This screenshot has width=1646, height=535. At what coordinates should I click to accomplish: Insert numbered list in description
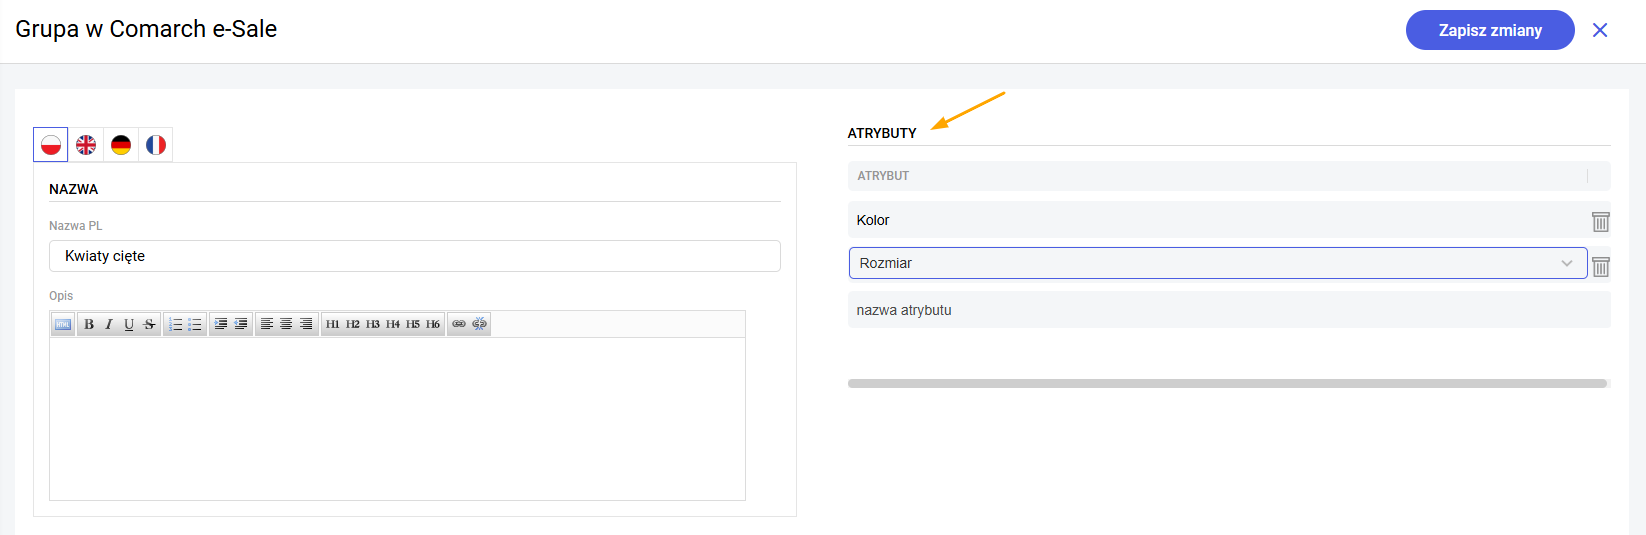175,324
